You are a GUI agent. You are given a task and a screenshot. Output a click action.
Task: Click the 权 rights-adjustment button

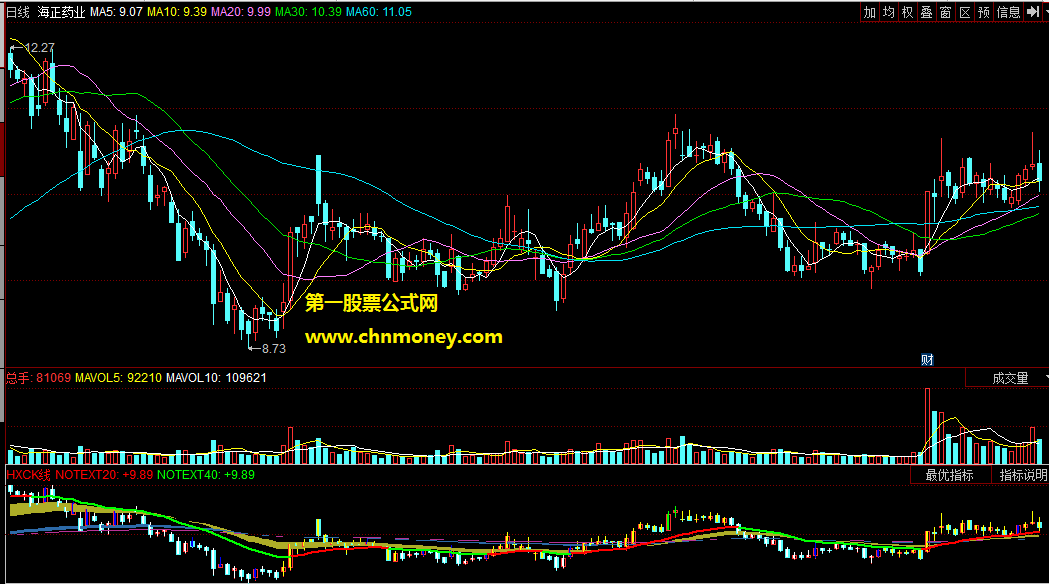[907, 12]
